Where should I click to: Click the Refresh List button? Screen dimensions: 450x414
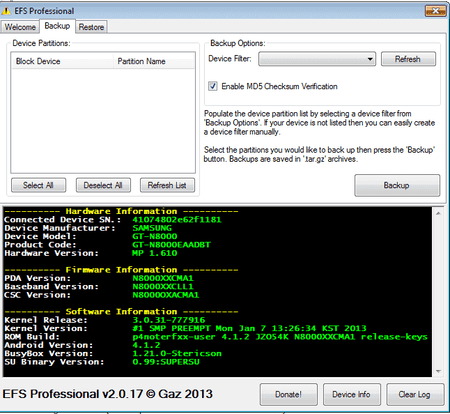[167, 185]
